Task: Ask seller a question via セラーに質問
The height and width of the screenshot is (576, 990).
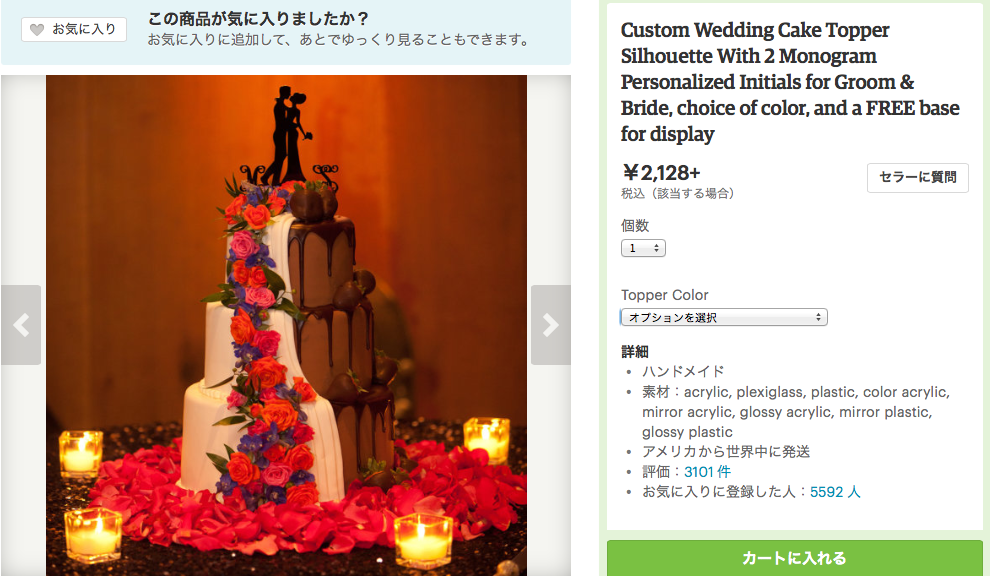Action: pos(917,177)
